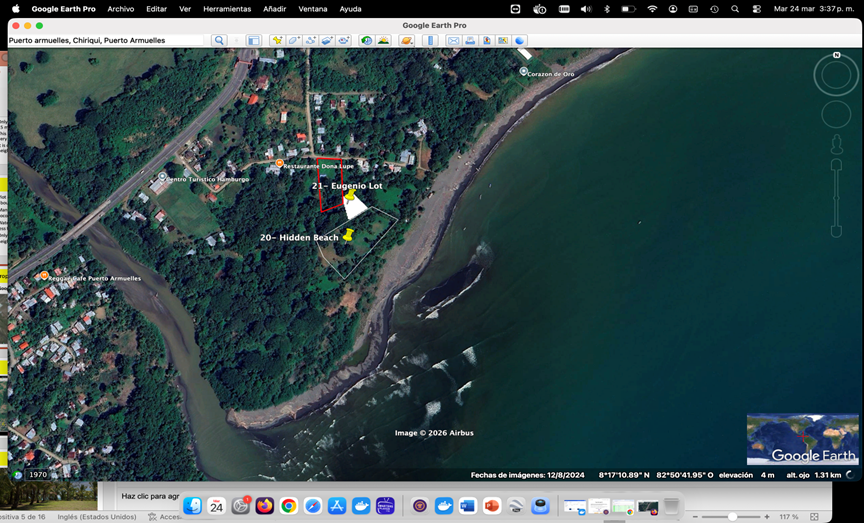Open the Herramientas menu
Screen dimensions: 864x523
(x=227, y=9)
